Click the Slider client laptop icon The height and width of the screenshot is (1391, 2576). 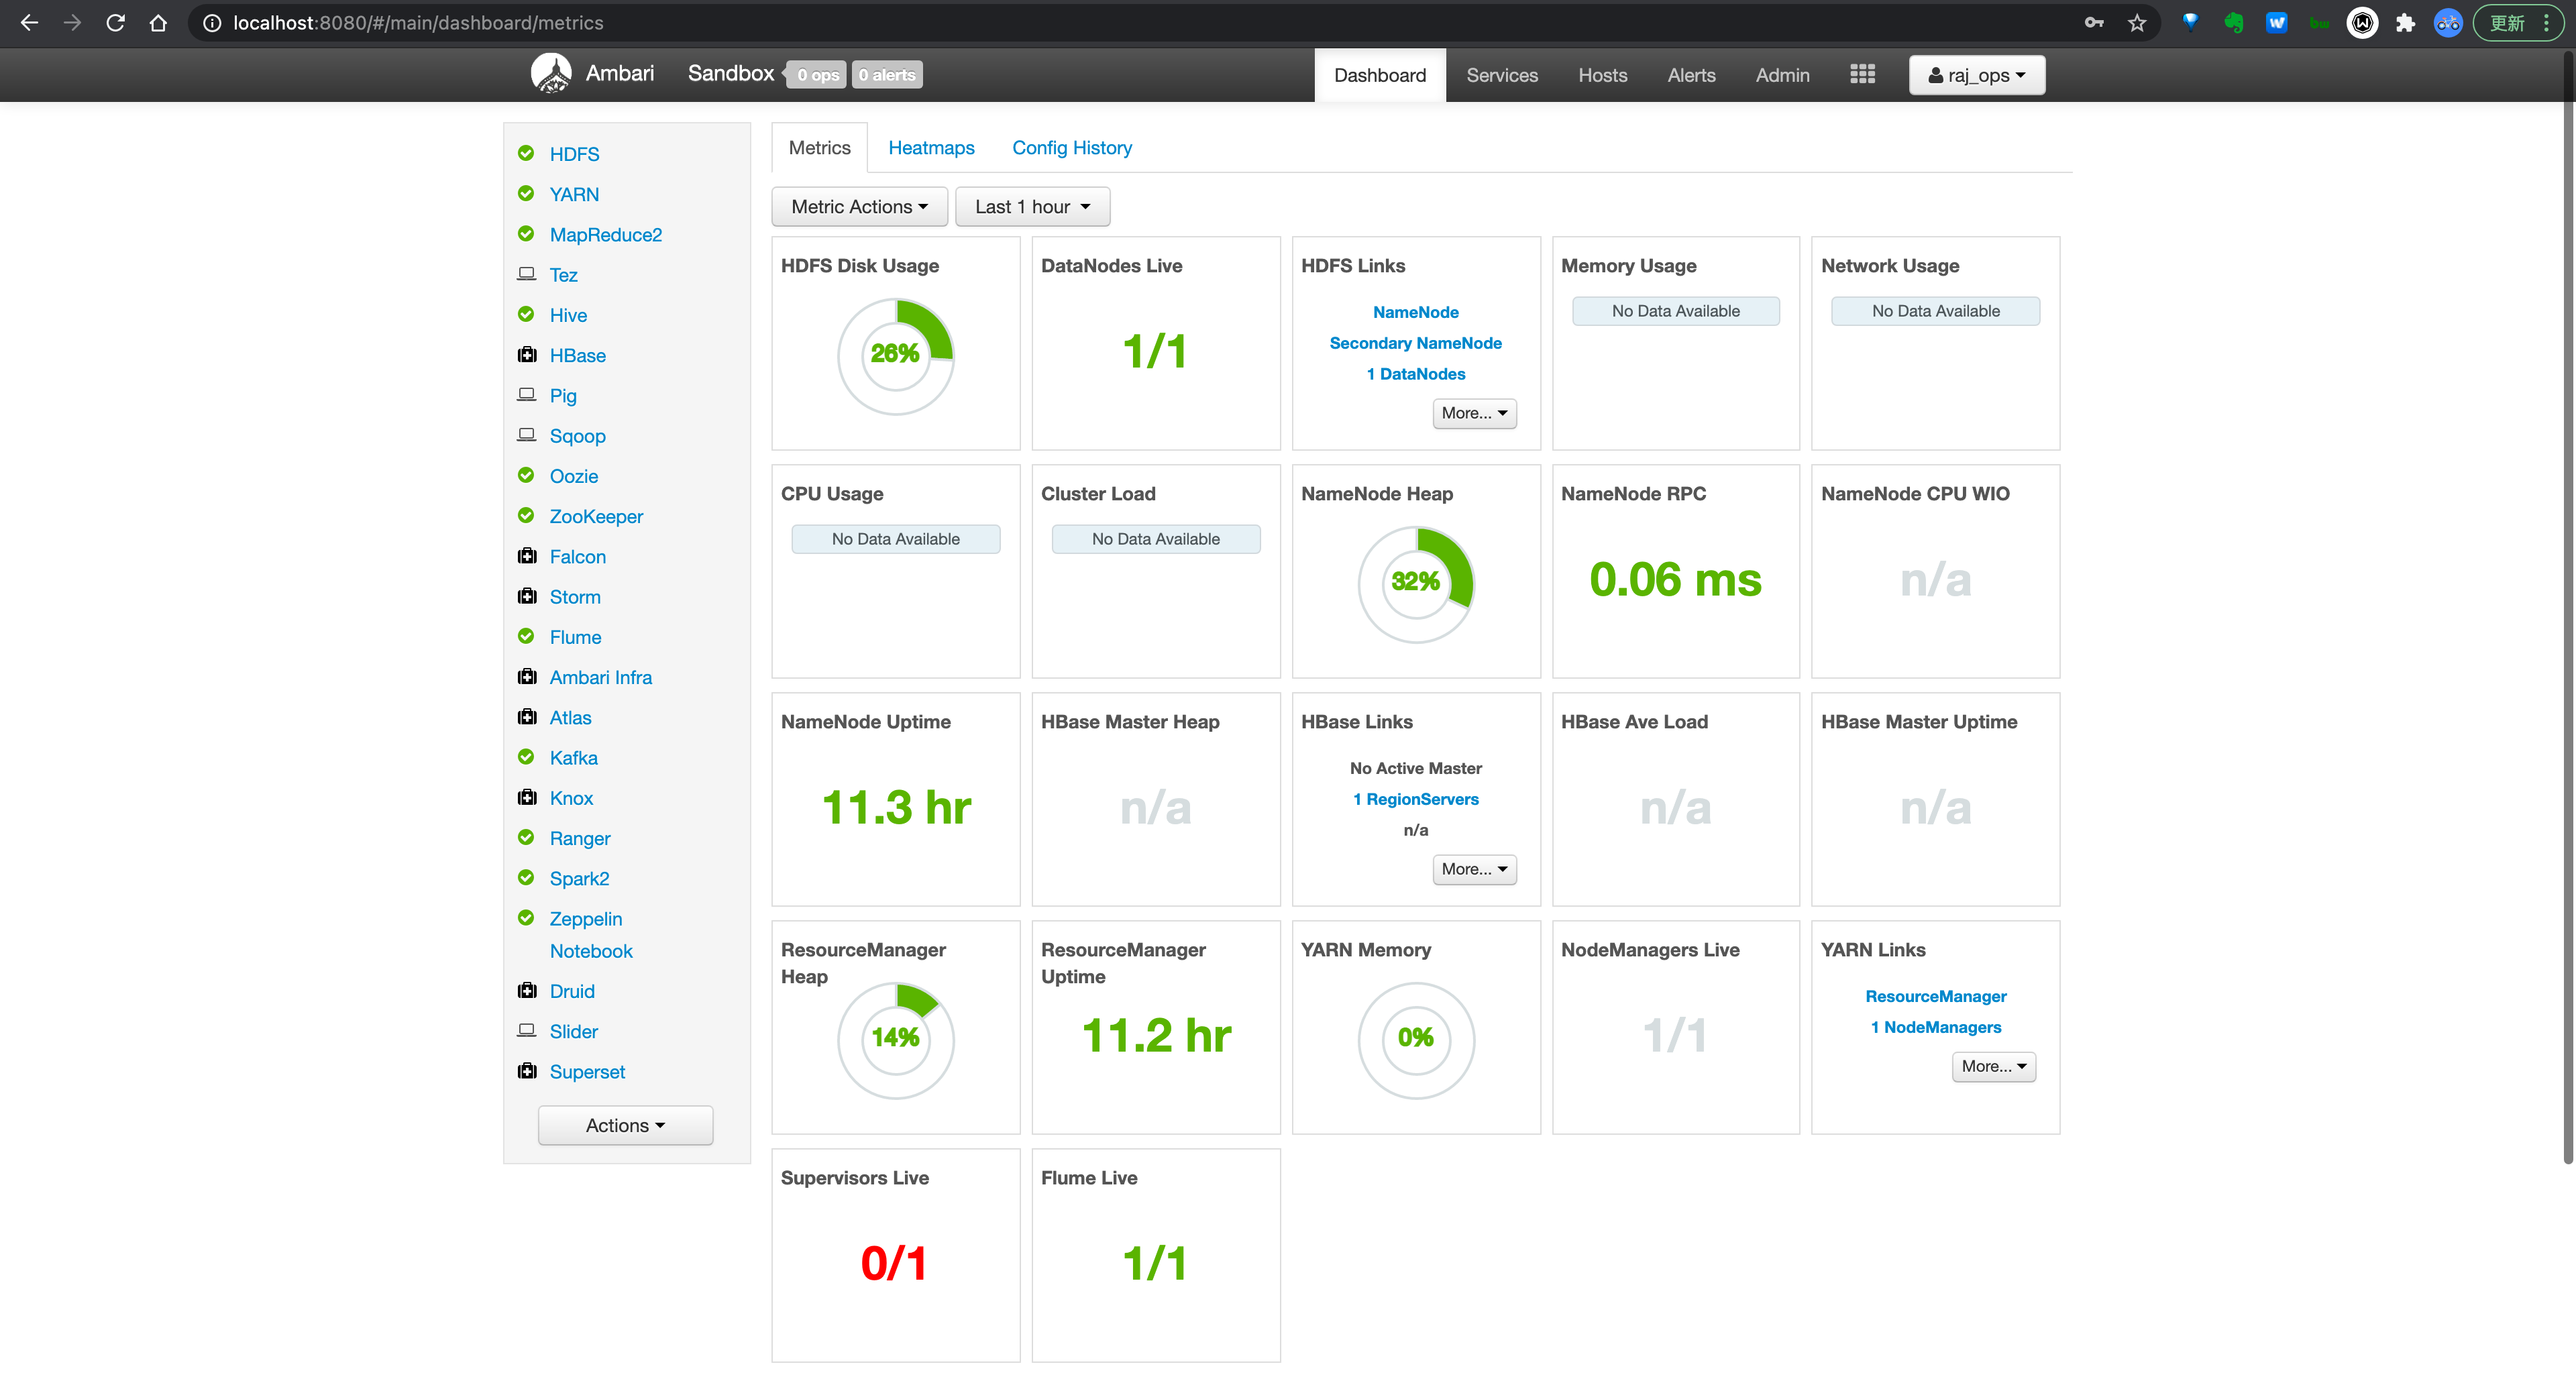[x=526, y=1029]
